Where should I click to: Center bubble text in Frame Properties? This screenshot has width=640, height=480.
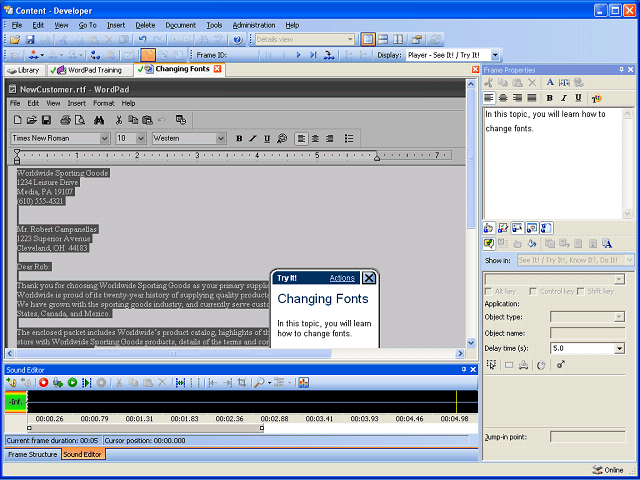(503, 98)
